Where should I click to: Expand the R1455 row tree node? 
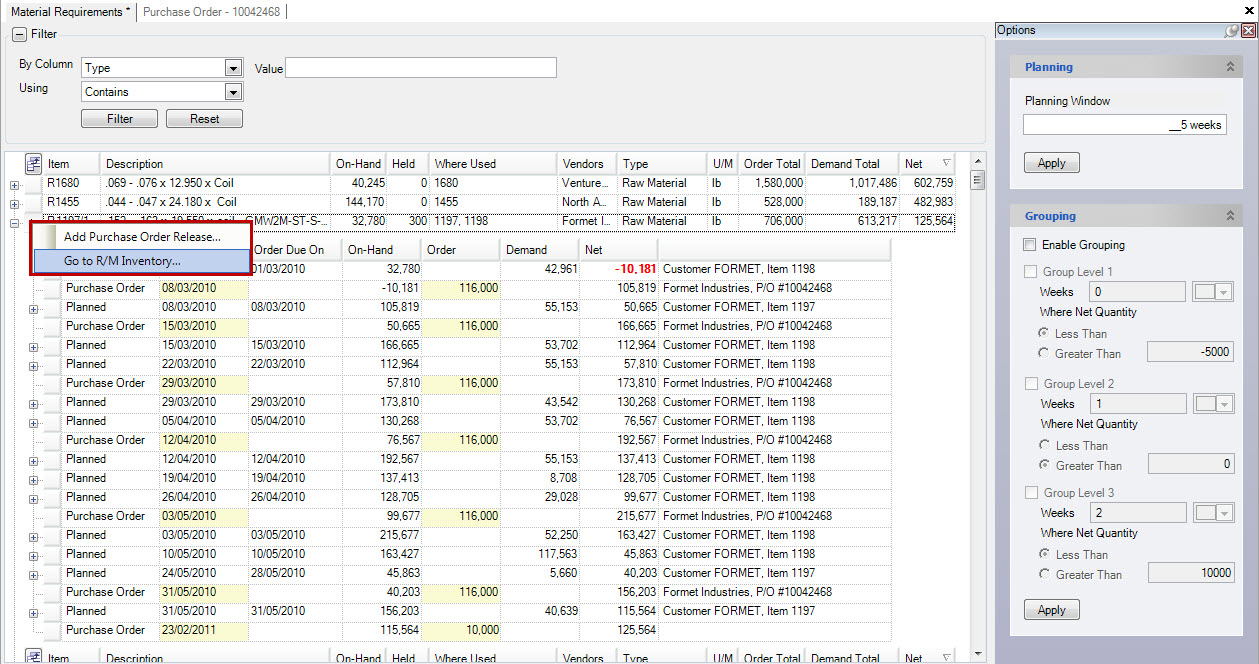point(14,203)
